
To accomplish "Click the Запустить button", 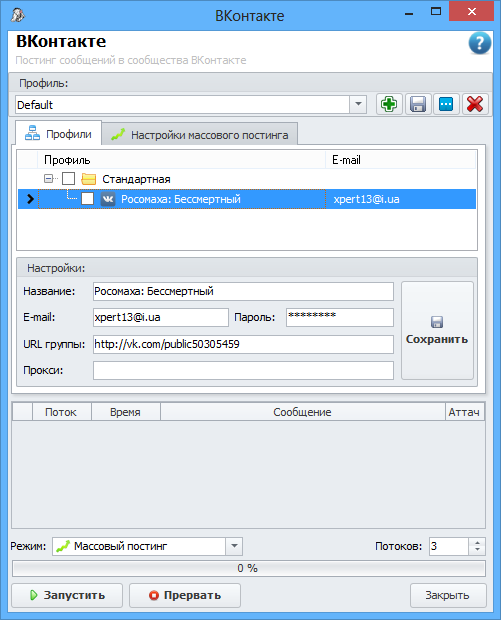I will click(x=67, y=595).
